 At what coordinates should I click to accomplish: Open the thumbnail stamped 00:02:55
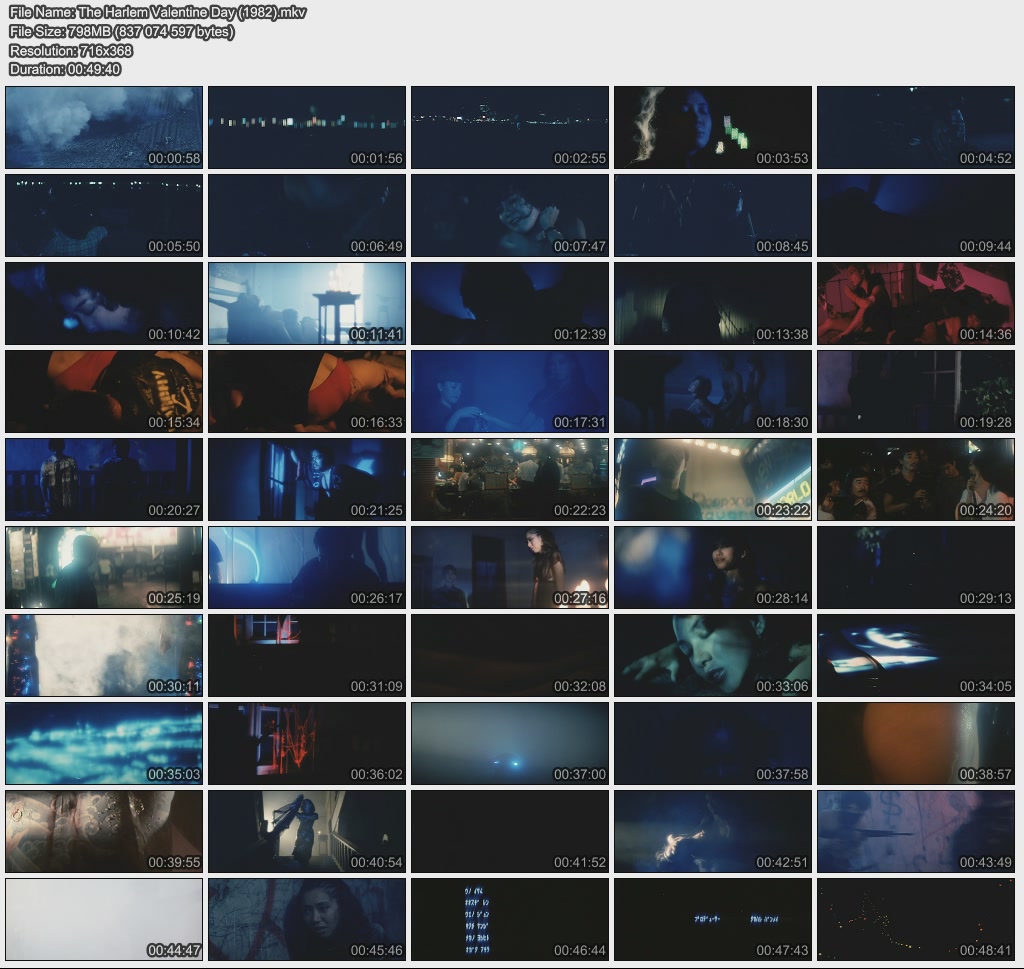coord(510,127)
